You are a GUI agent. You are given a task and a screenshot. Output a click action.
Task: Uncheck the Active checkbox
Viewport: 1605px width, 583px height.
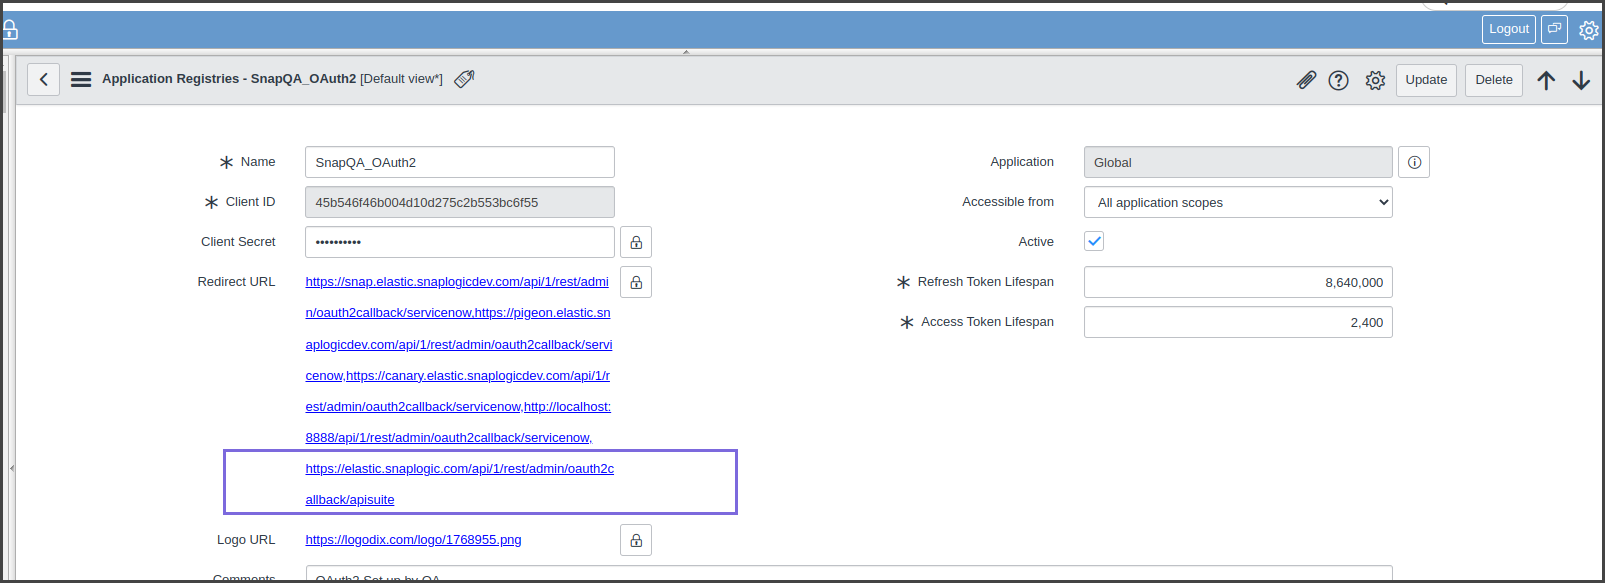tap(1094, 241)
